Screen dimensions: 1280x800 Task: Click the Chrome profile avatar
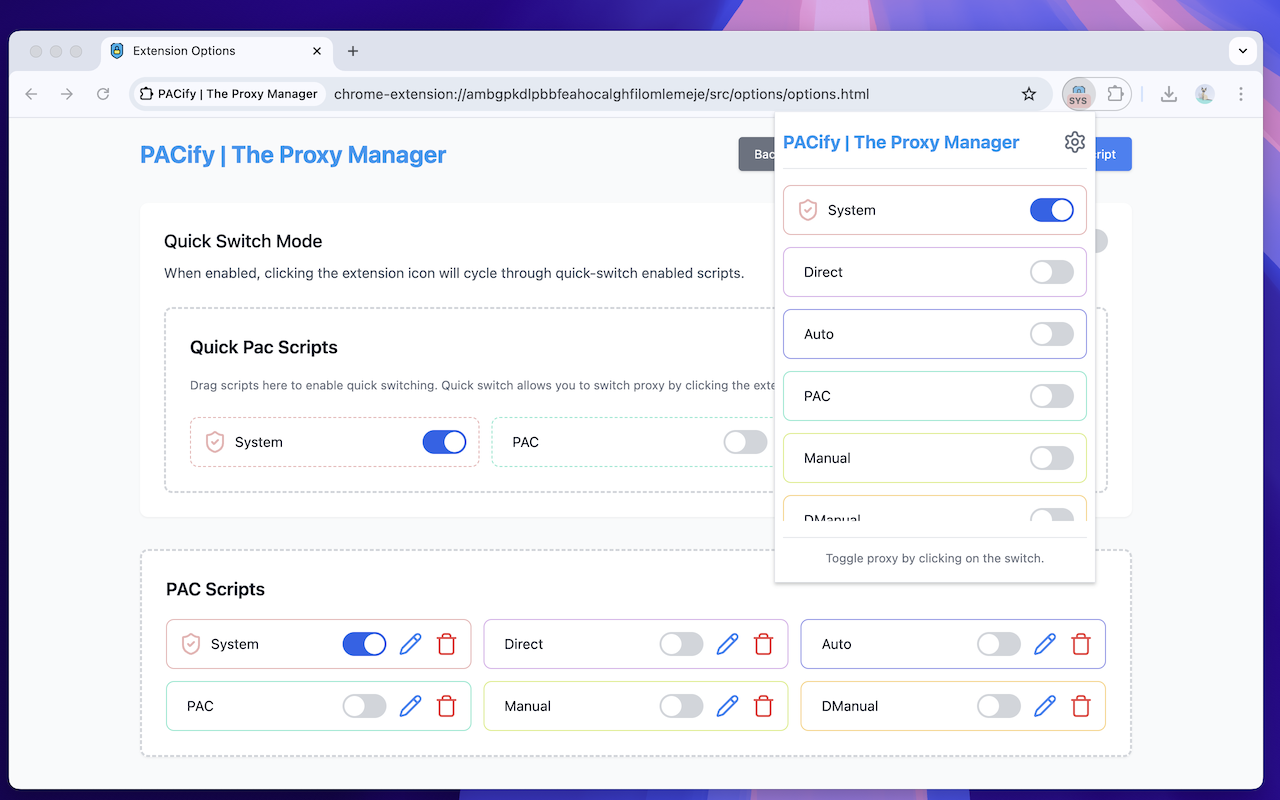point(1204,94)
